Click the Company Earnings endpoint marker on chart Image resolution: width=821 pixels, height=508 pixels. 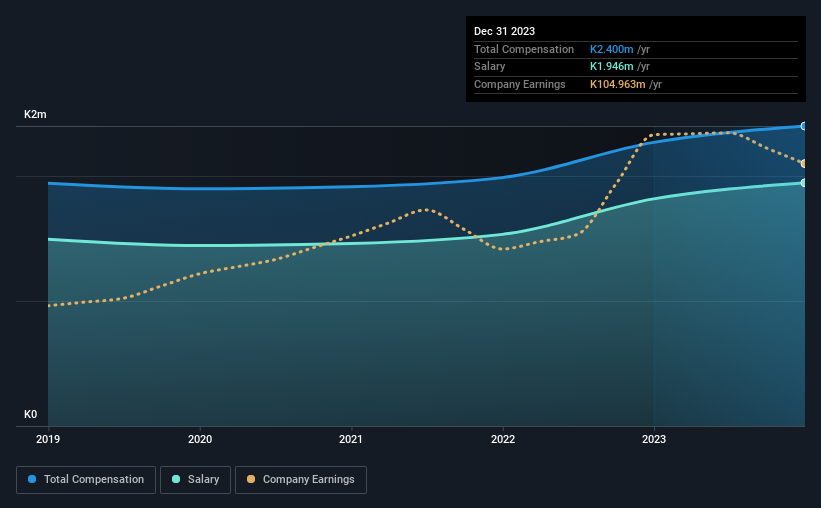pos(804,164)
